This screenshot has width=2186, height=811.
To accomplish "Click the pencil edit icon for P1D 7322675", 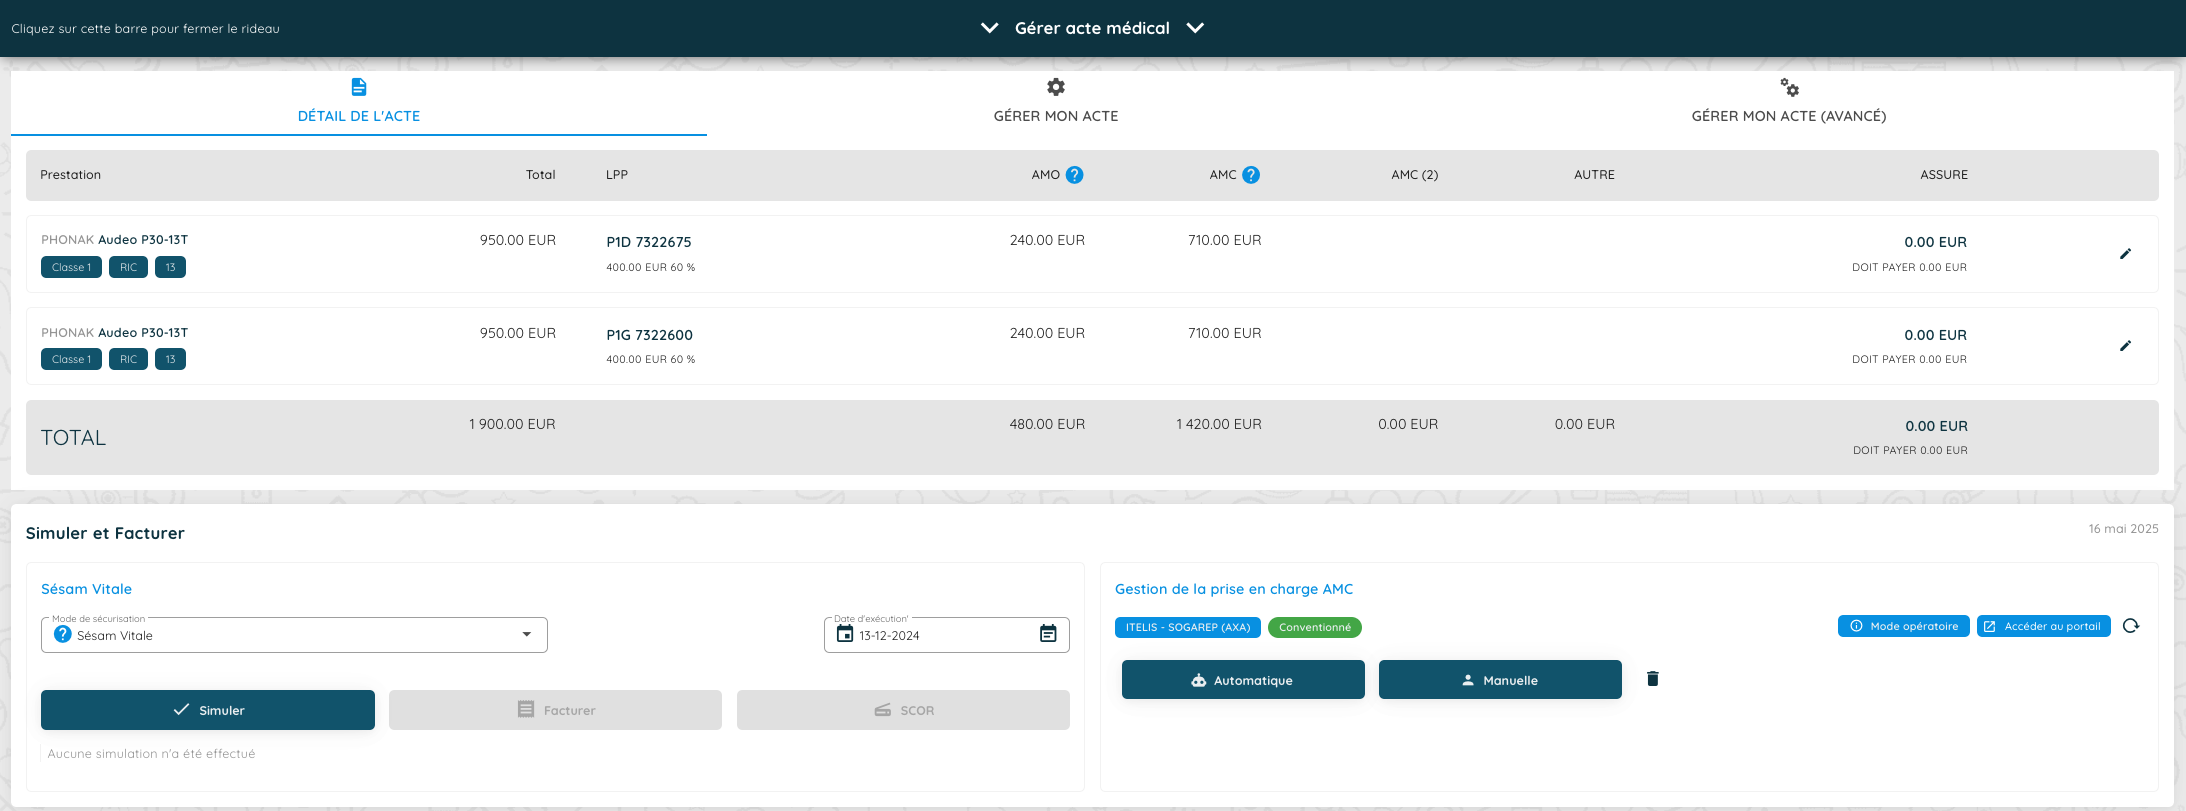I will point(2125,254).
